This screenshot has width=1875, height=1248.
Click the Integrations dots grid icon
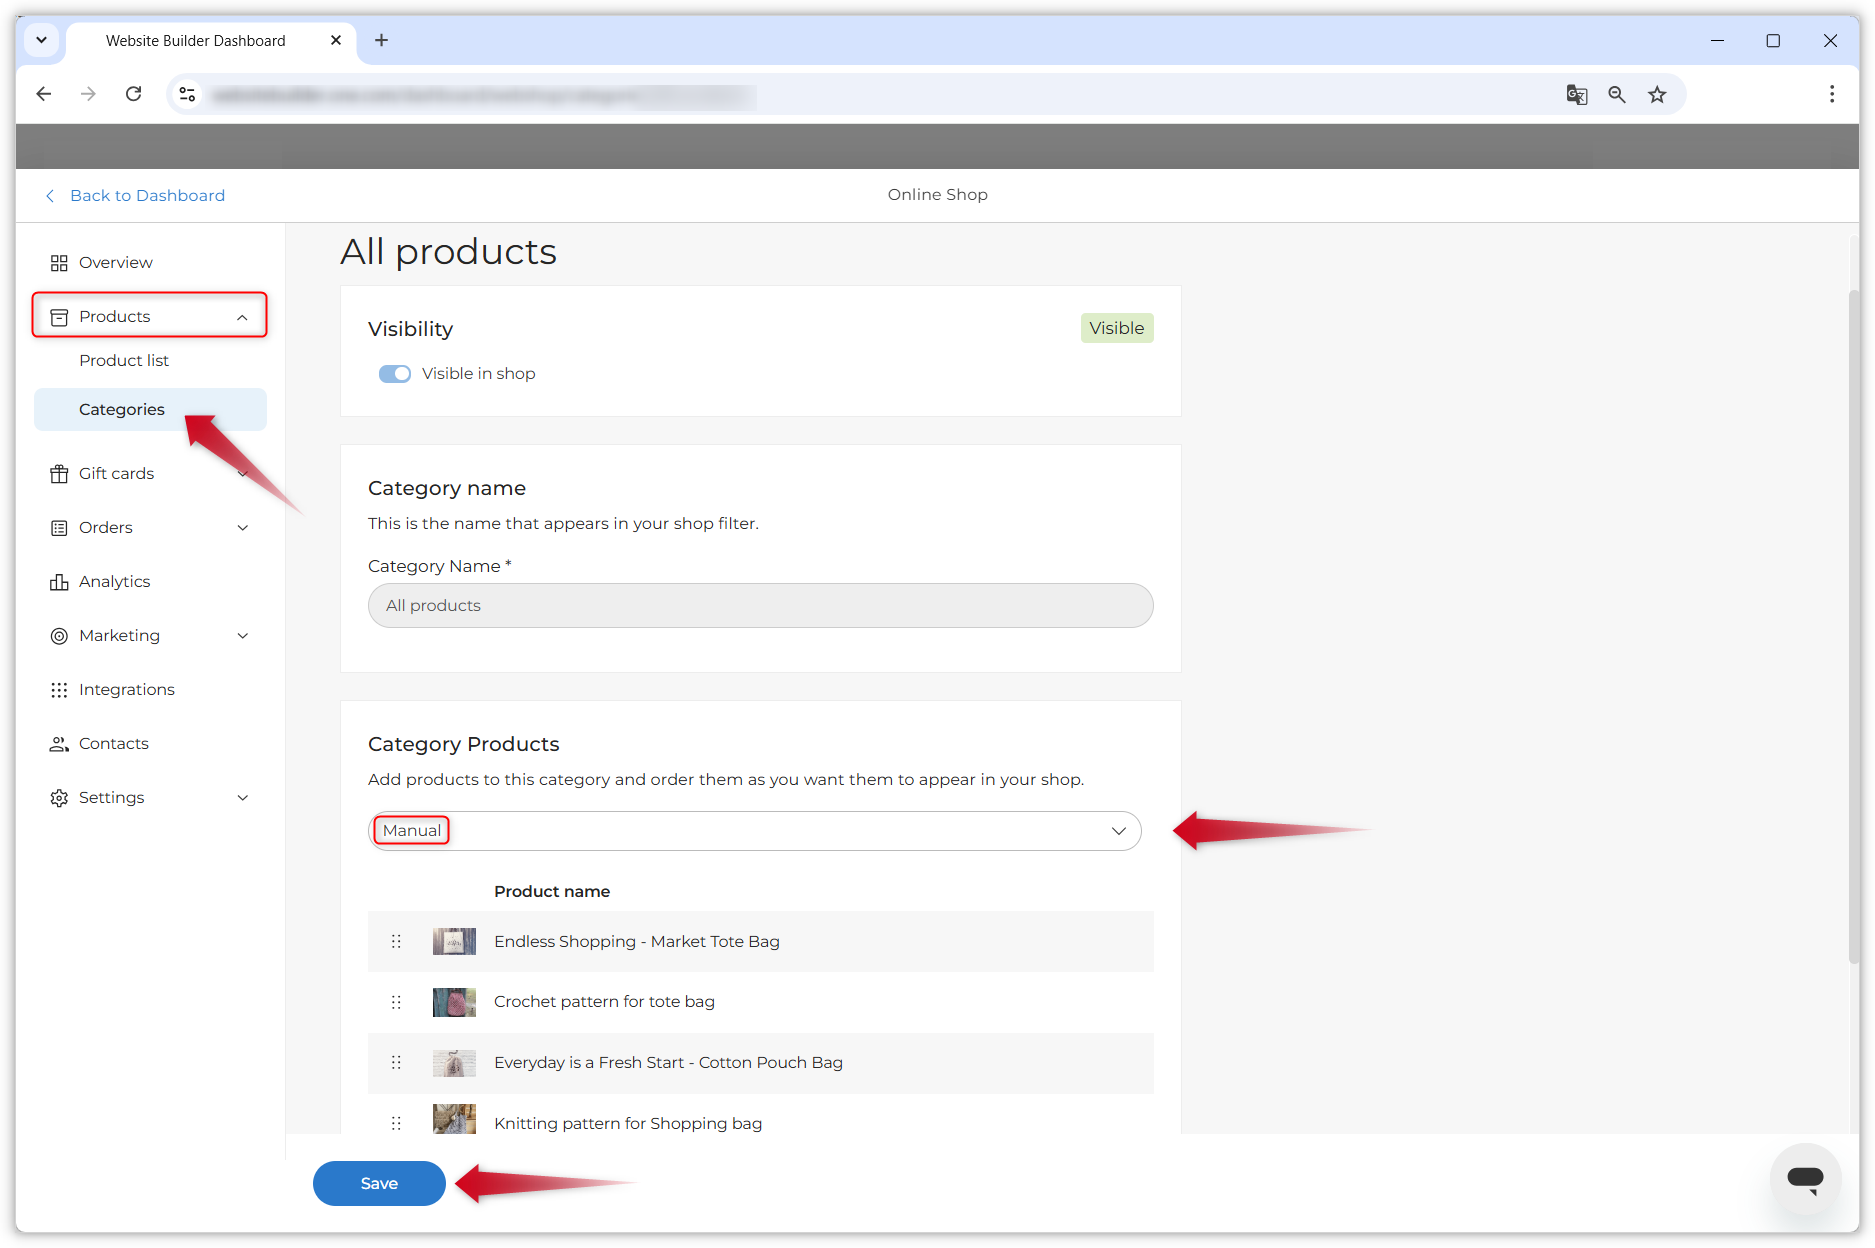pos(59,690)
